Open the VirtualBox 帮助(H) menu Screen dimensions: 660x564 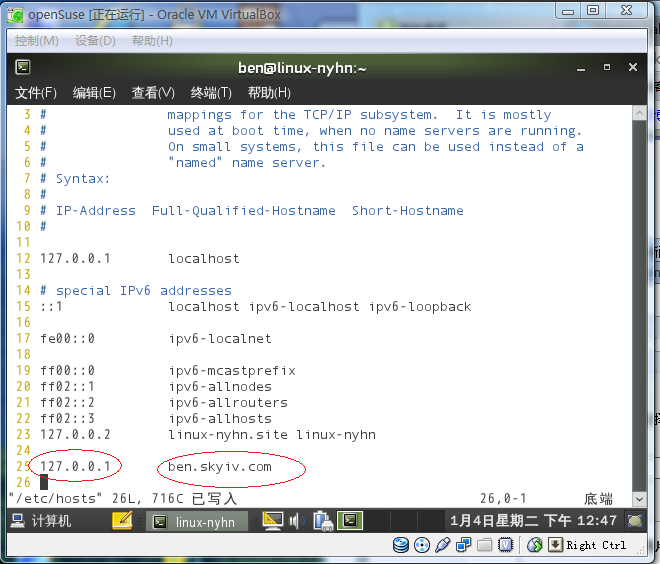click(x=152, y=41)
